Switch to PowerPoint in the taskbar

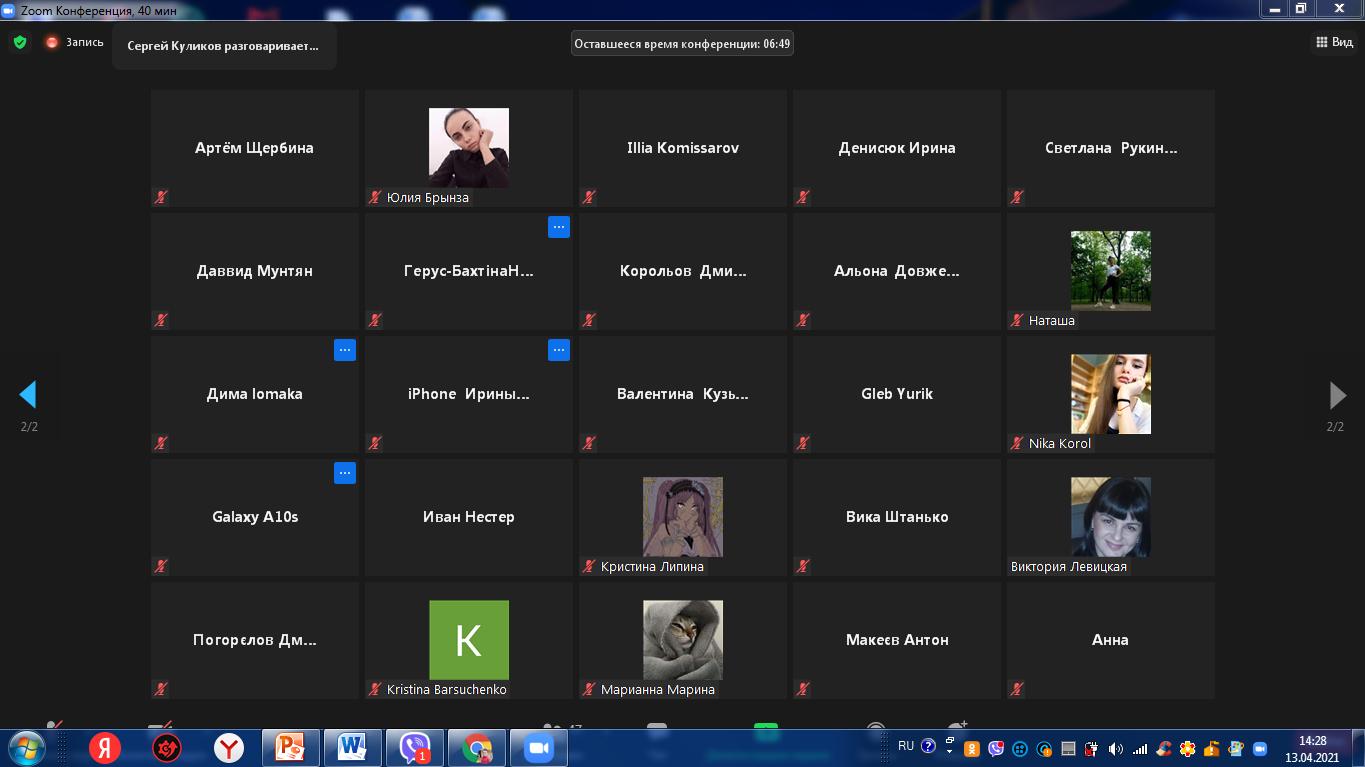[x=290, y=747]
